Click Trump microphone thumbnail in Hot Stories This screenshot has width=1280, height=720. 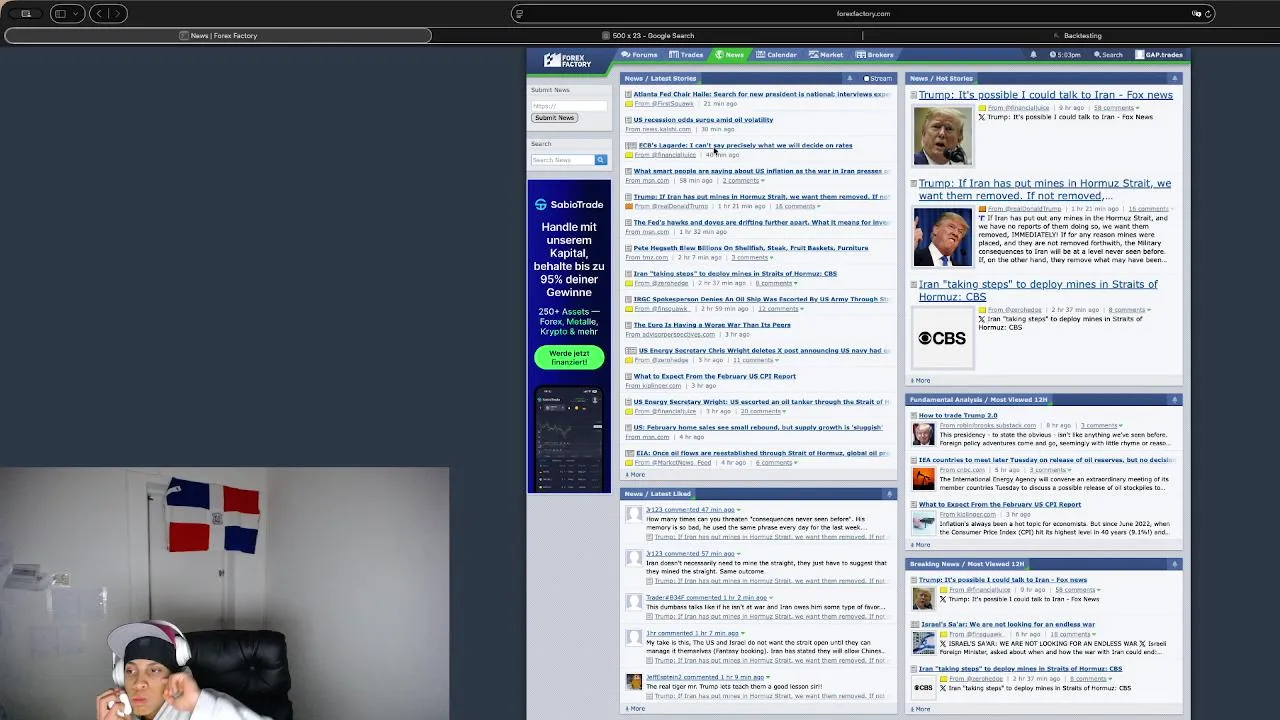(x=942, y=136)
